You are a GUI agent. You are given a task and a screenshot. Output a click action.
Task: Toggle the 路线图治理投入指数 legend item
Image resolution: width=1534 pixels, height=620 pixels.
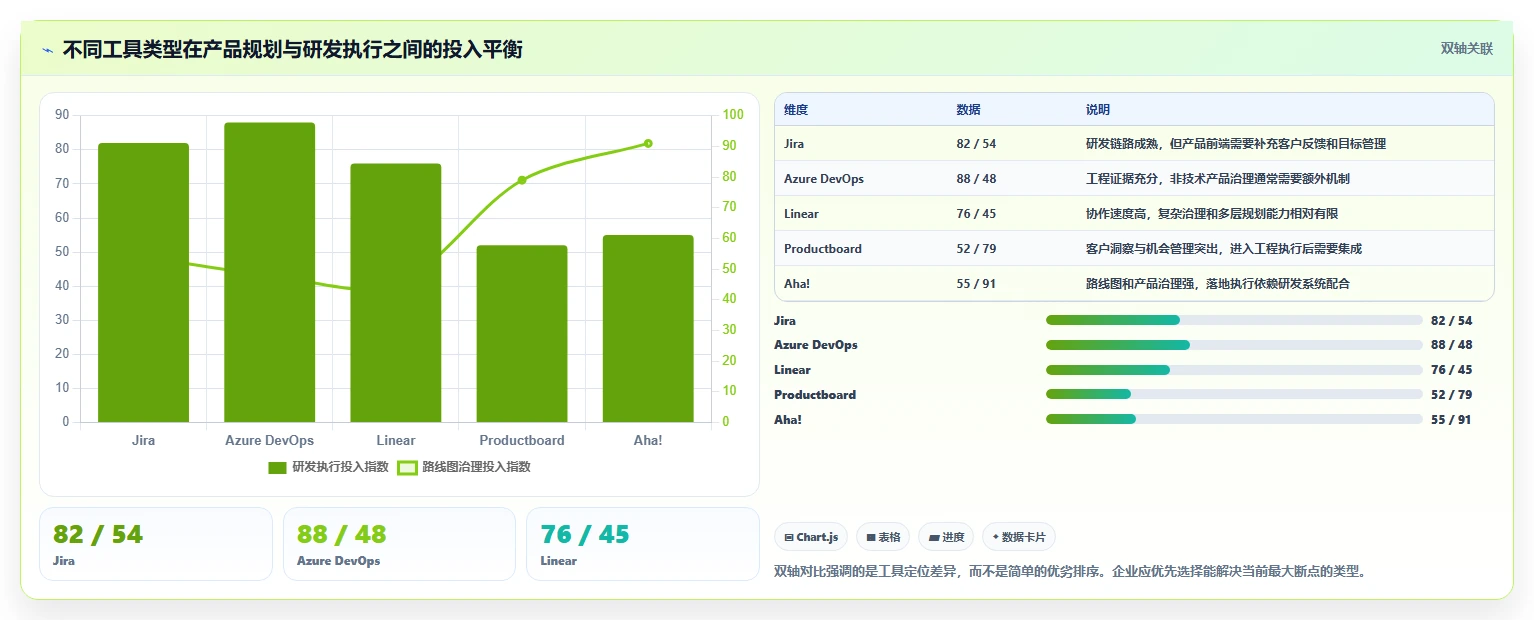click(x=464, y=467)
